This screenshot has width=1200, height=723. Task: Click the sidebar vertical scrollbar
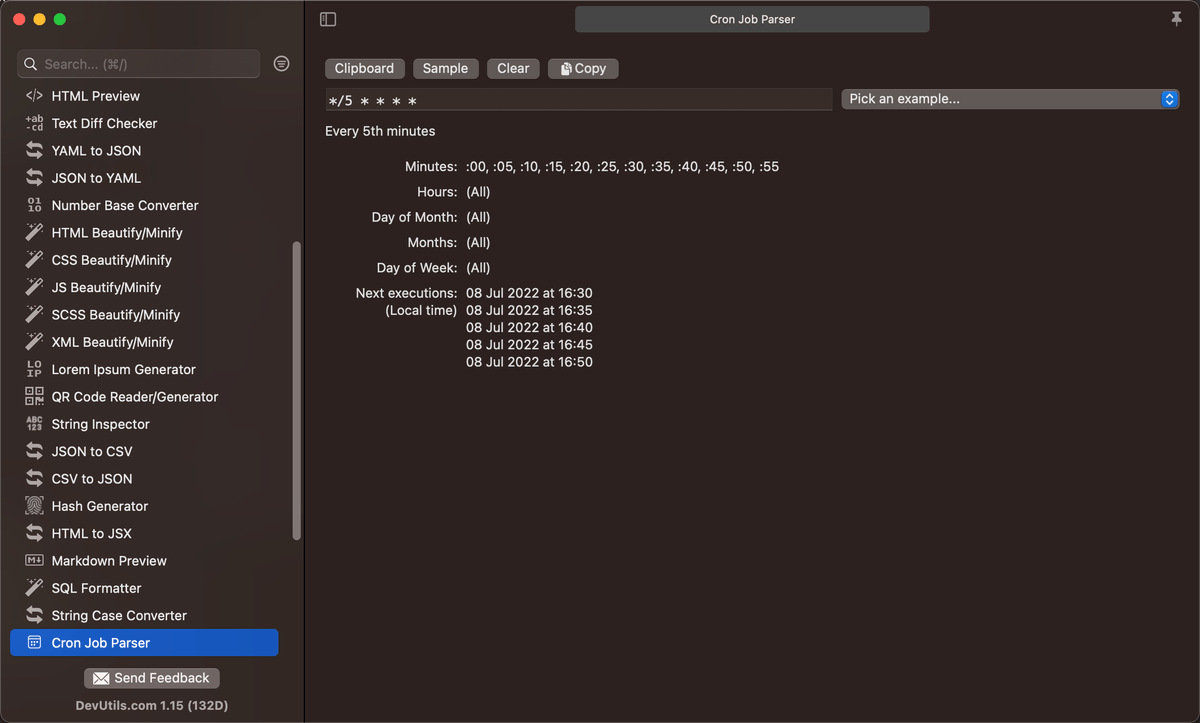pyautogui.click(x=296, y=390)
